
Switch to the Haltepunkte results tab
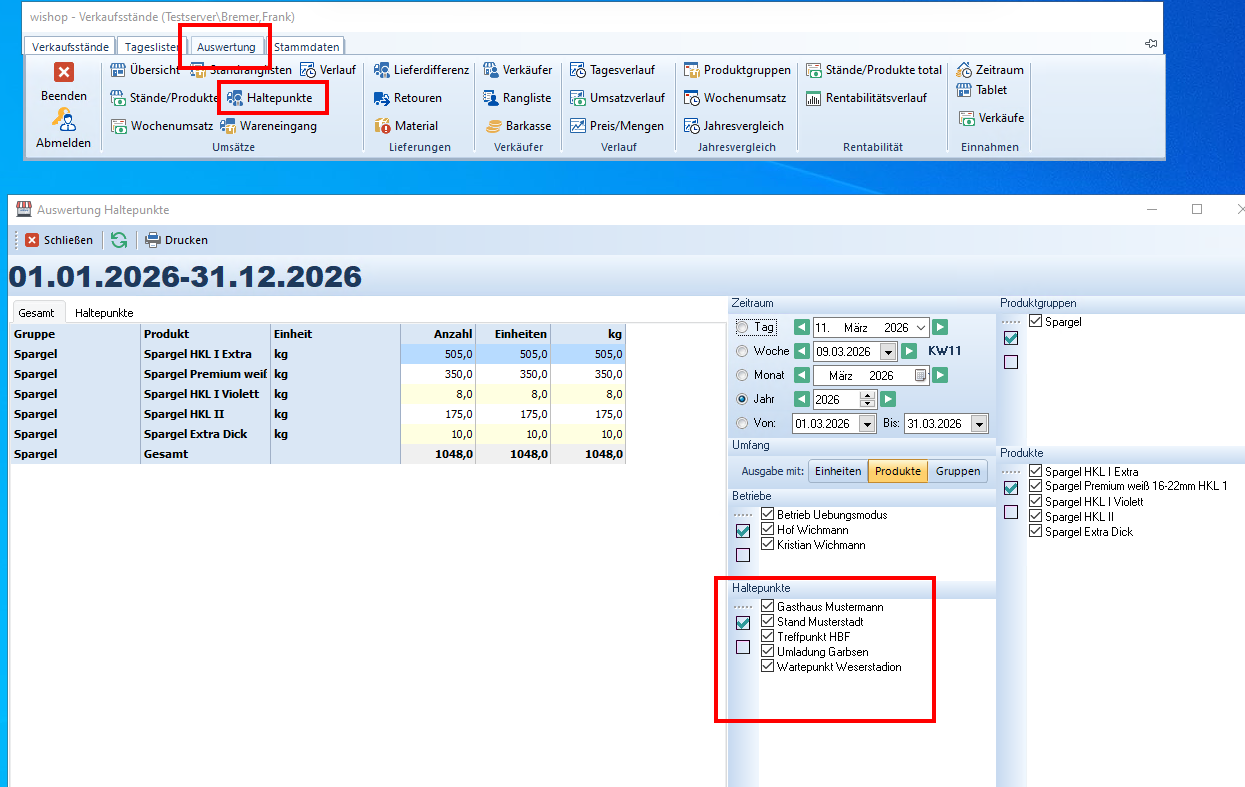point(104,313)
